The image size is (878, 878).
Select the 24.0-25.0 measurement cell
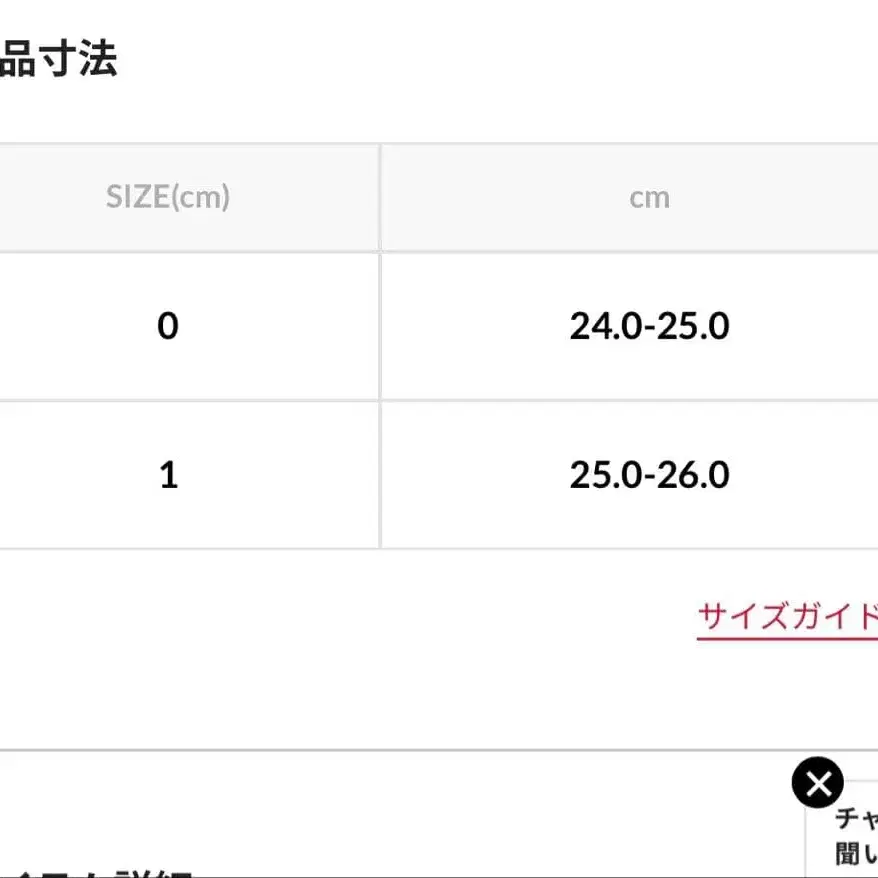(649, 326)
